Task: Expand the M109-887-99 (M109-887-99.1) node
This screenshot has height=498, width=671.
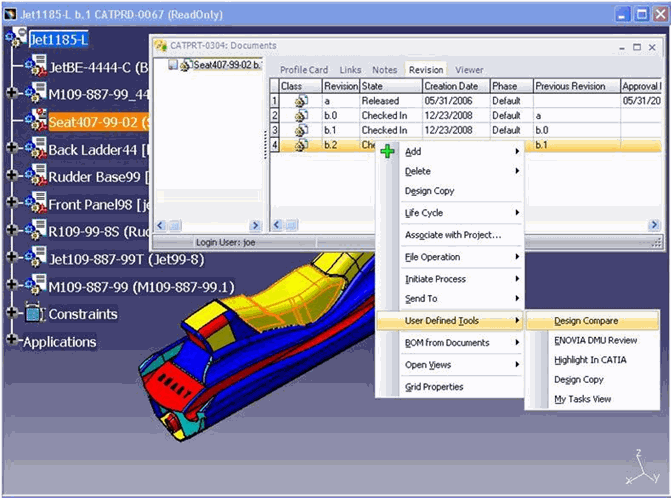Action: 12,285
